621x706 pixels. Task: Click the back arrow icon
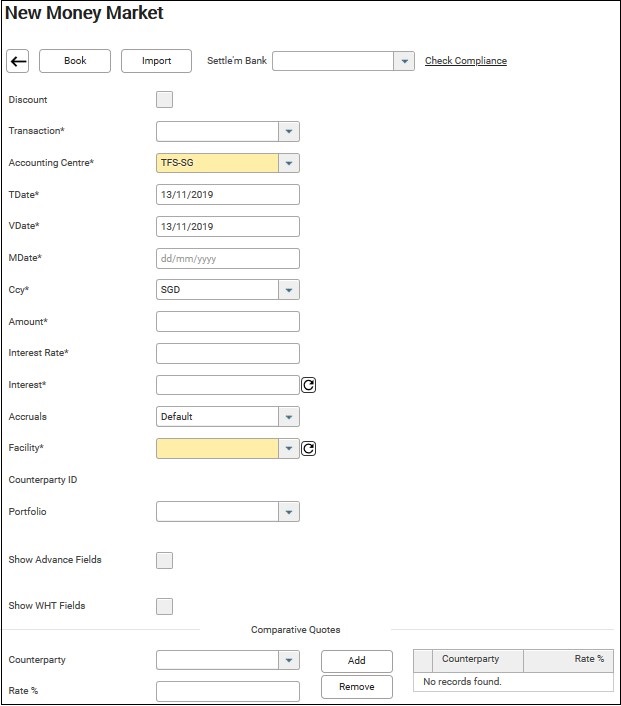tap(18, 61)
